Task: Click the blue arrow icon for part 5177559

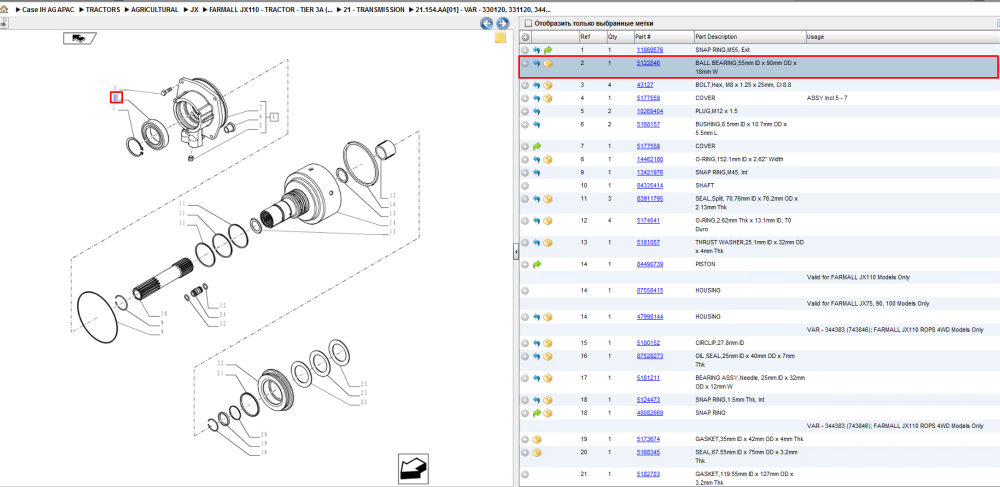Action: click(x=537, y=98)
